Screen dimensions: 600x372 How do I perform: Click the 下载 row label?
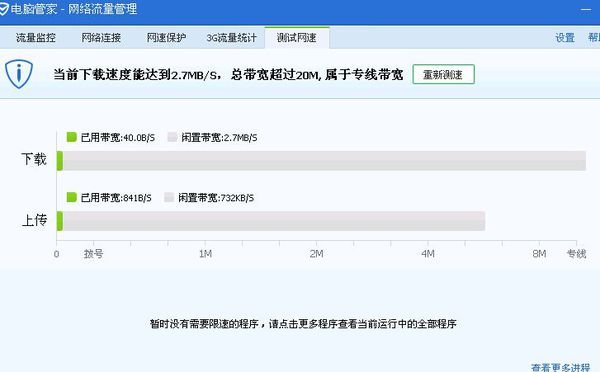(x=34, y=159)
